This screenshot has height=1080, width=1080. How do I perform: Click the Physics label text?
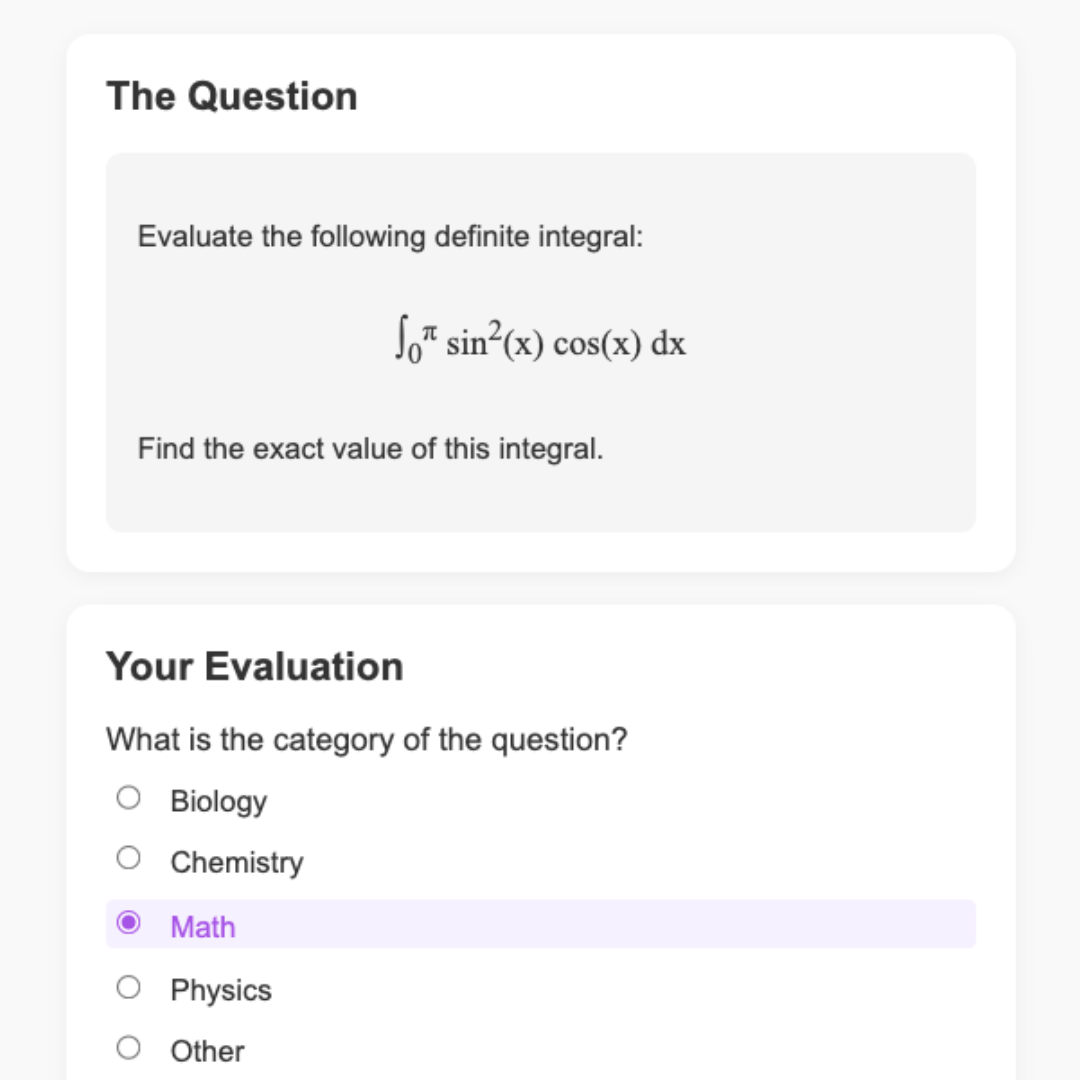tap(220, 989)
